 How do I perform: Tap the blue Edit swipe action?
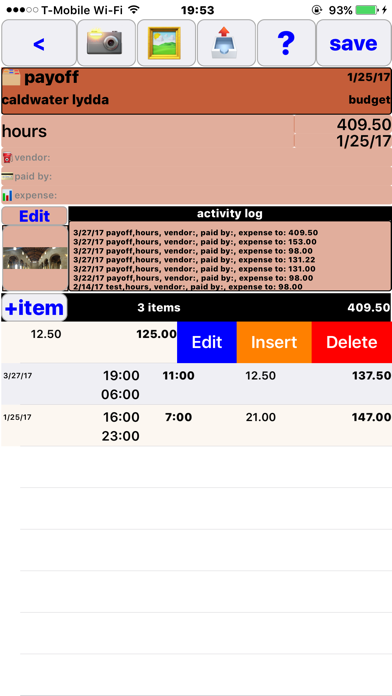(207, 342)
